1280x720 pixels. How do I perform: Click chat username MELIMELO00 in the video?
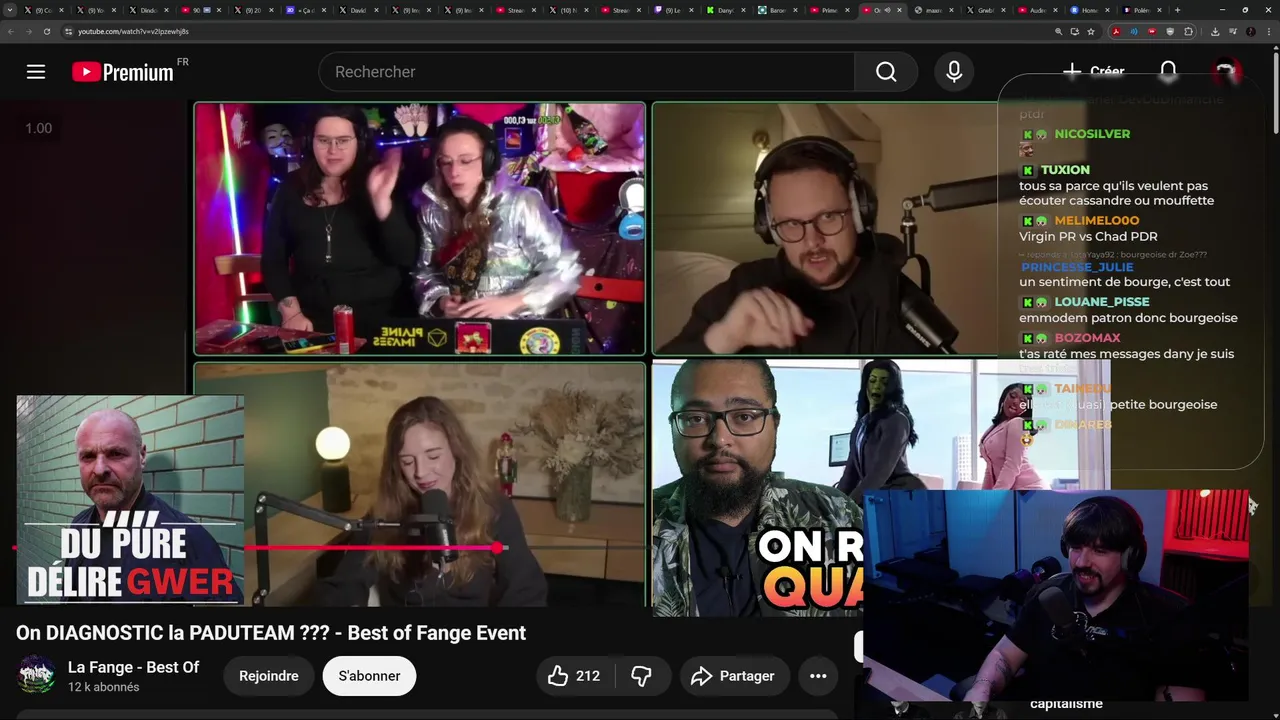tap(1097, 220)
